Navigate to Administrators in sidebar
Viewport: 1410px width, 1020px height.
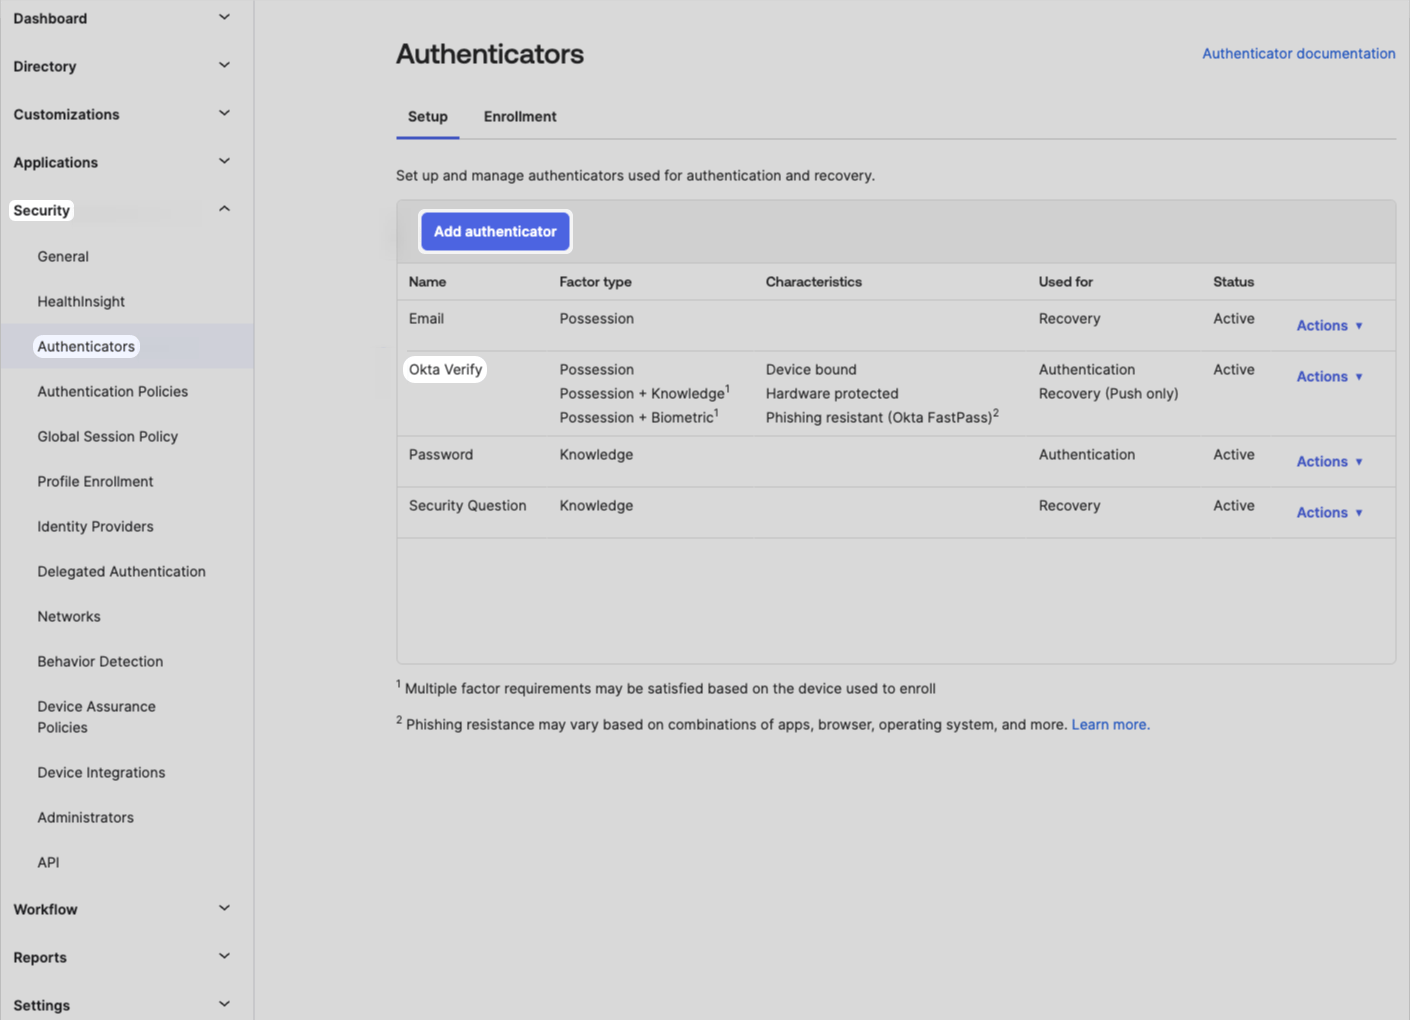tap(85, 817)
